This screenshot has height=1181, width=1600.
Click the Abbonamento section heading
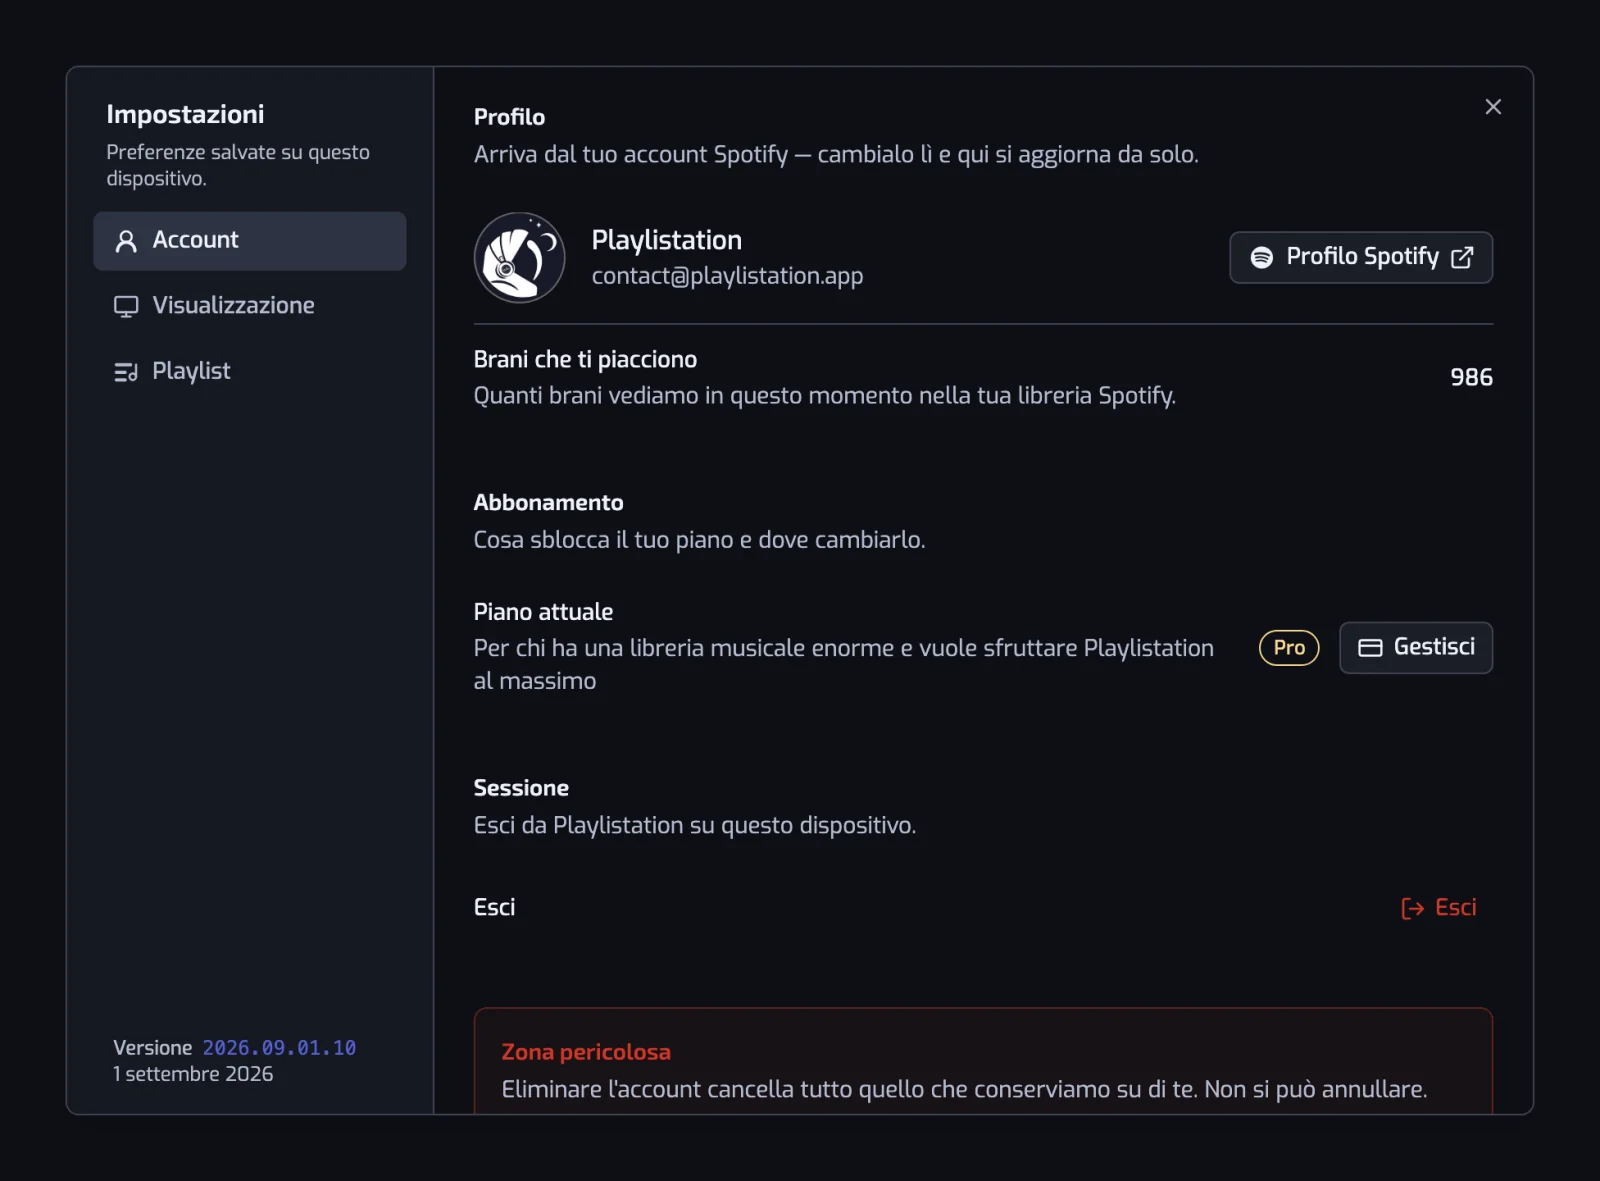(x=548, y=502)
